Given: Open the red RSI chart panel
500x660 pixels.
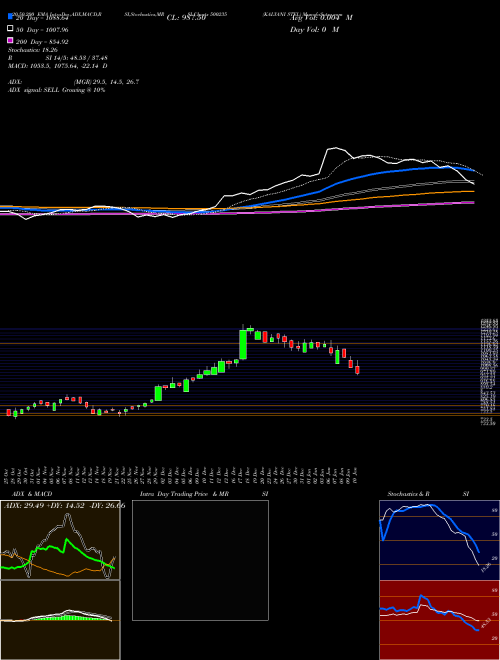Looking at the screenshot, I should tap(439, 620).
